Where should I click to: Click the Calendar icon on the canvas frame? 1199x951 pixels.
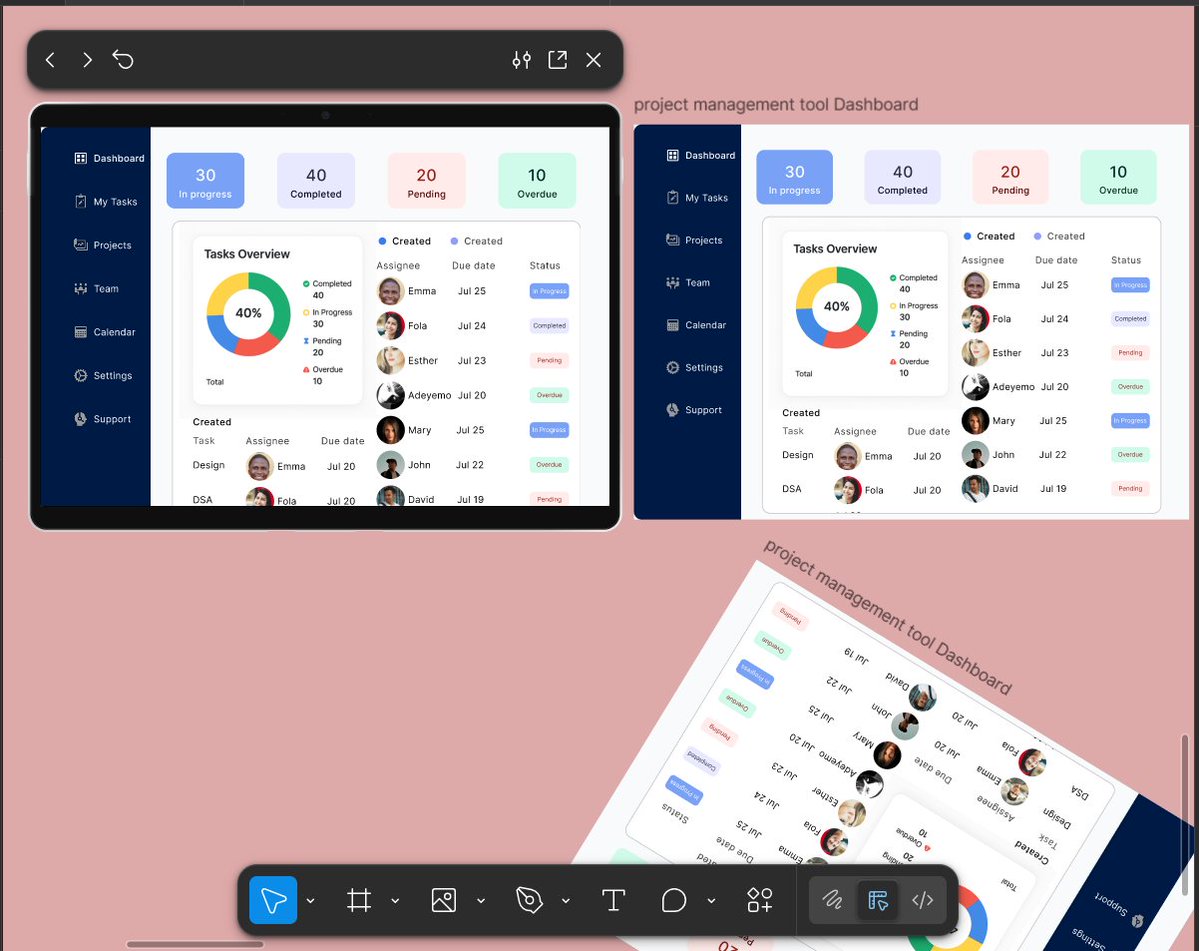[x=673, y=325]
